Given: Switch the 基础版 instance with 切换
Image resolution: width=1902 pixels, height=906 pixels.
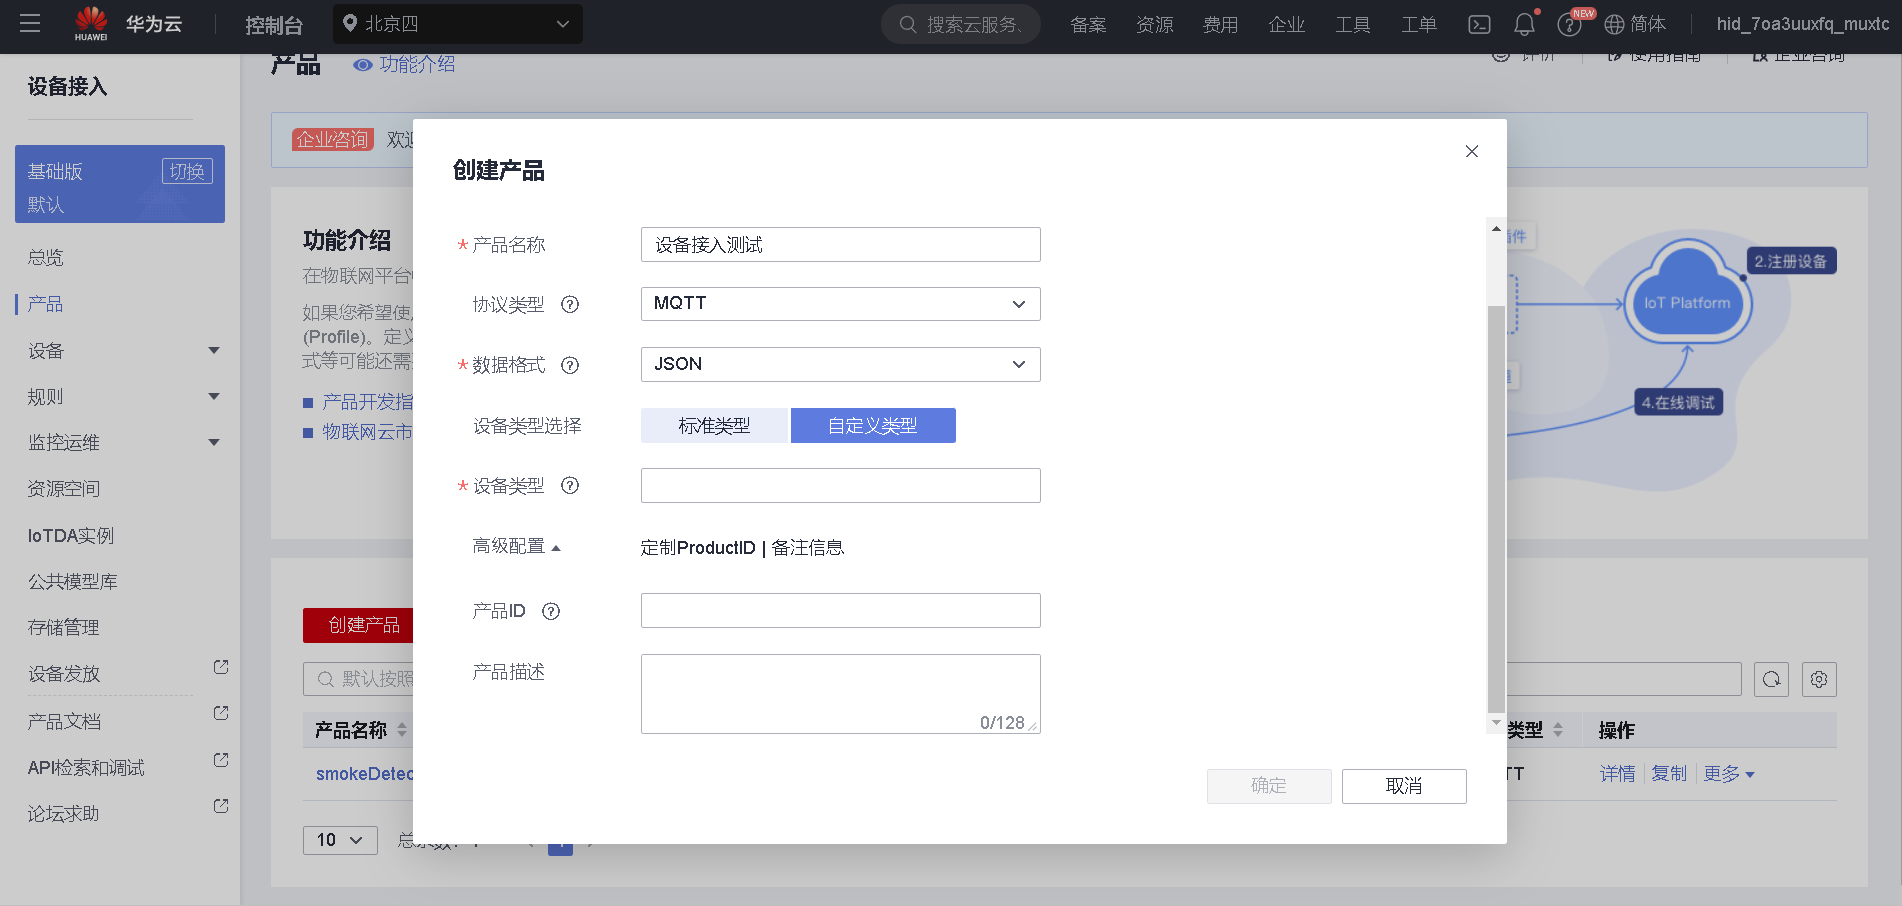Looking at the screenshot, I should [187, 171].
